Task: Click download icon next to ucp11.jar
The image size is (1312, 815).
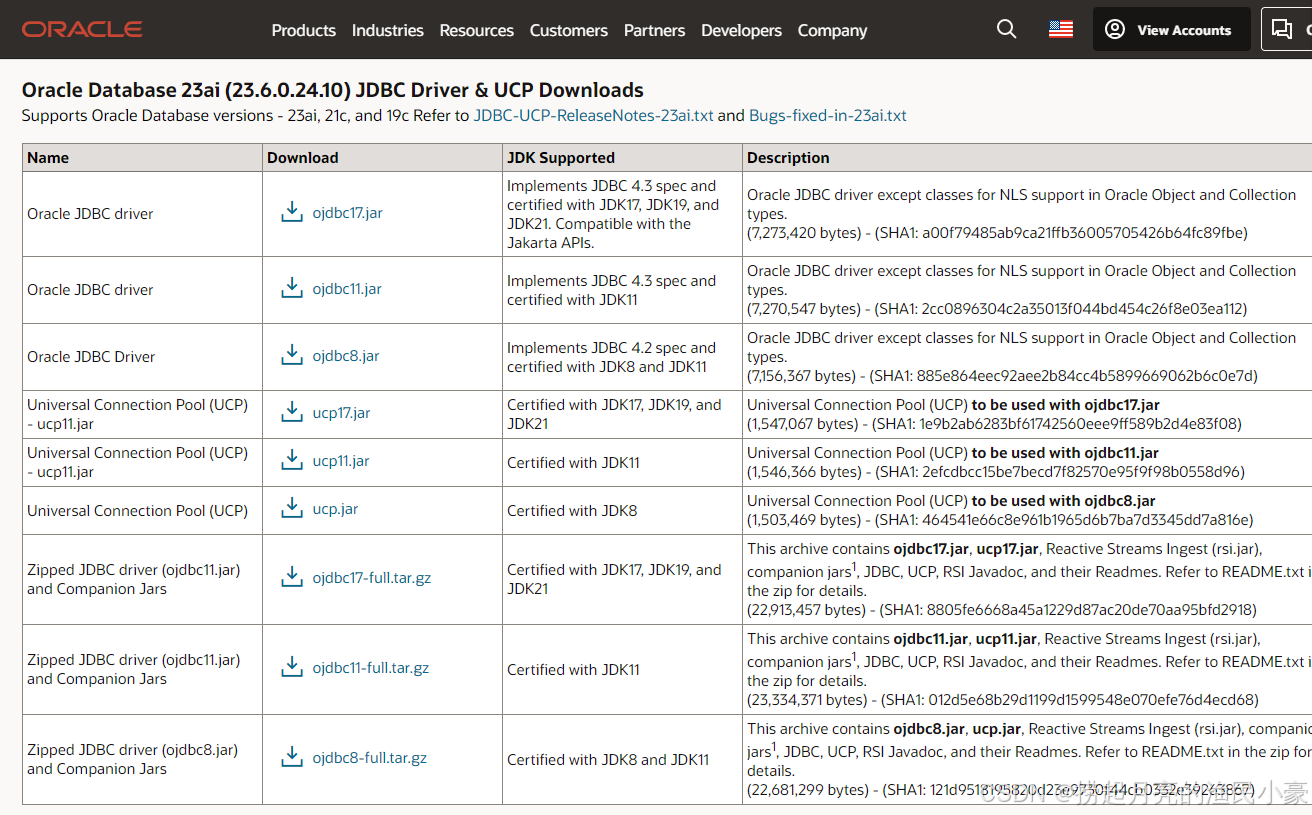Action: [x=292, y=460]
